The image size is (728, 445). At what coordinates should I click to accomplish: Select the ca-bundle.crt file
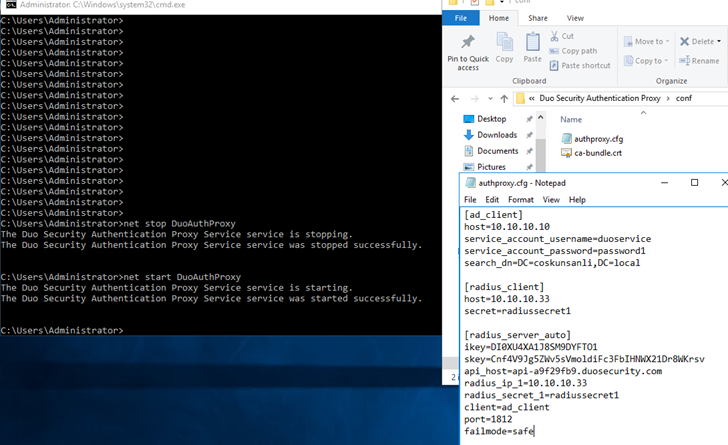pyautogui.click(x=592, y=153)
